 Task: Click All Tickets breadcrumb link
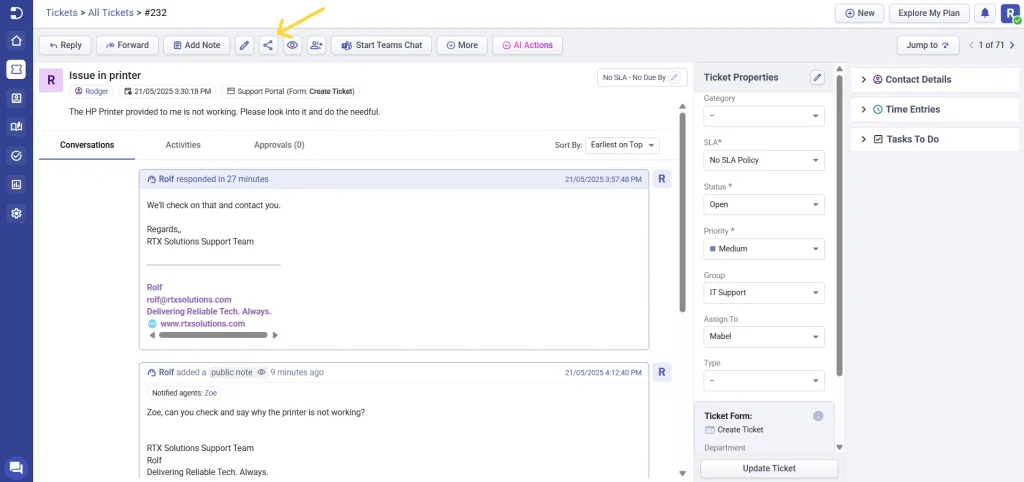tap(110, 12)
